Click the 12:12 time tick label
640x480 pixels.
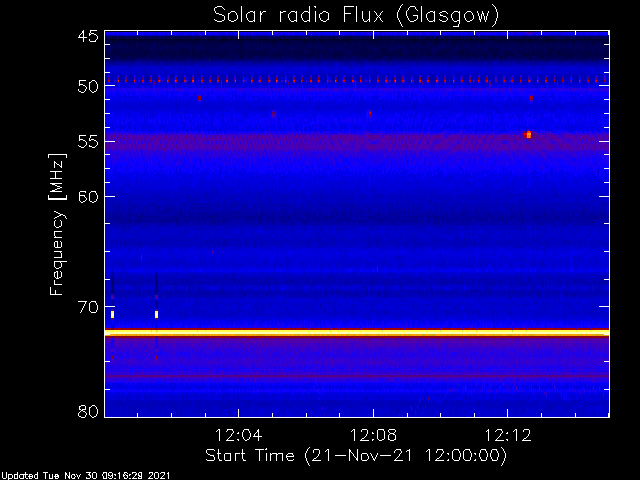tap(508, 435)
